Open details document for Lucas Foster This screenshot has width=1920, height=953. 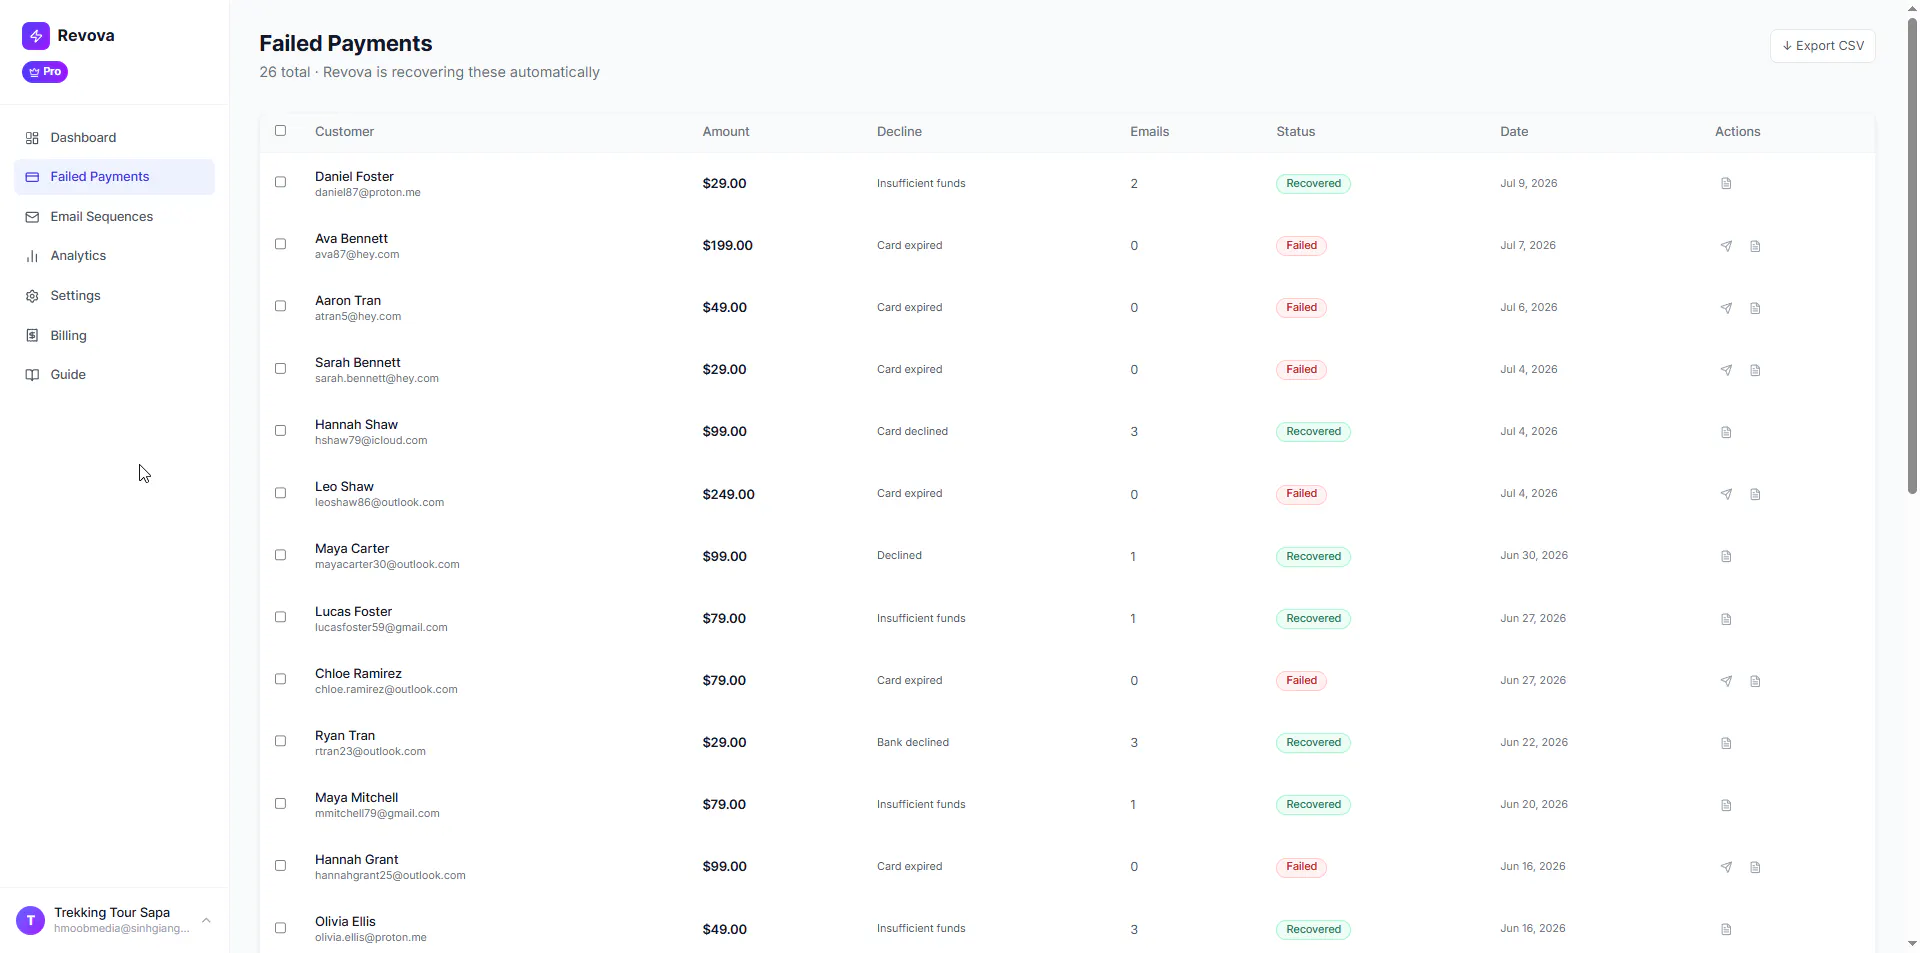click(x=1726, y=619)
